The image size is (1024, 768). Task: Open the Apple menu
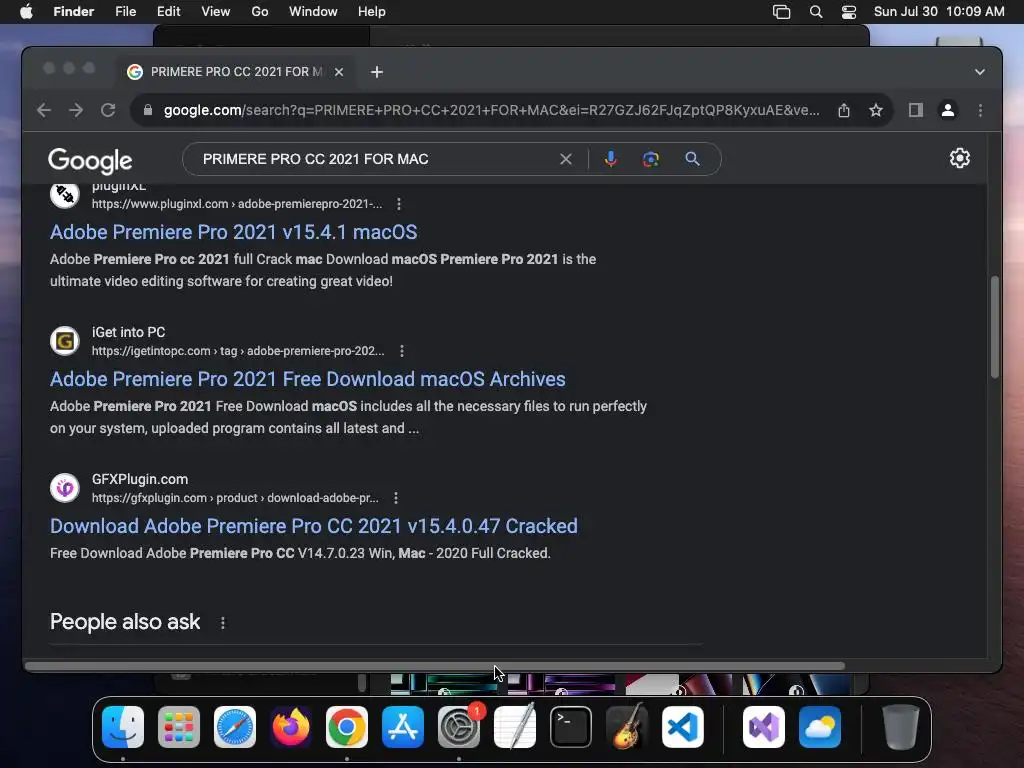click(26, 12)
